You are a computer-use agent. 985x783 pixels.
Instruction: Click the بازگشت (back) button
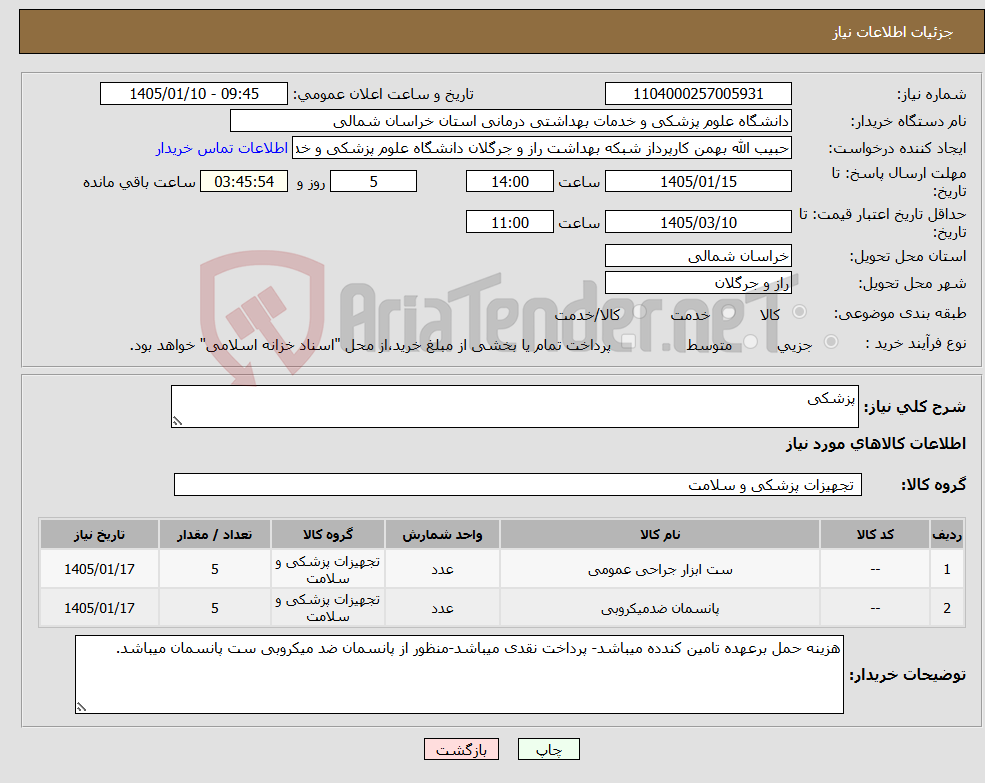(461, 749)
